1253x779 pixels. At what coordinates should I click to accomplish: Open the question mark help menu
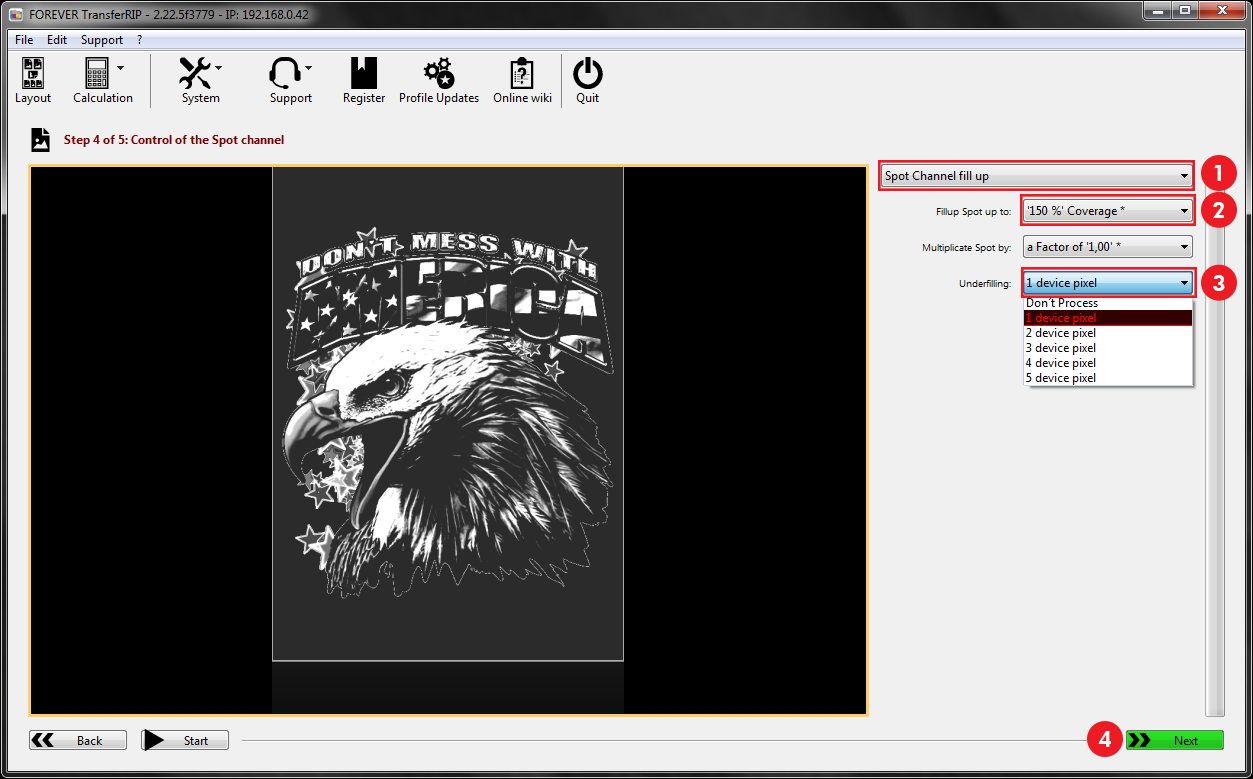pos(140,40)
